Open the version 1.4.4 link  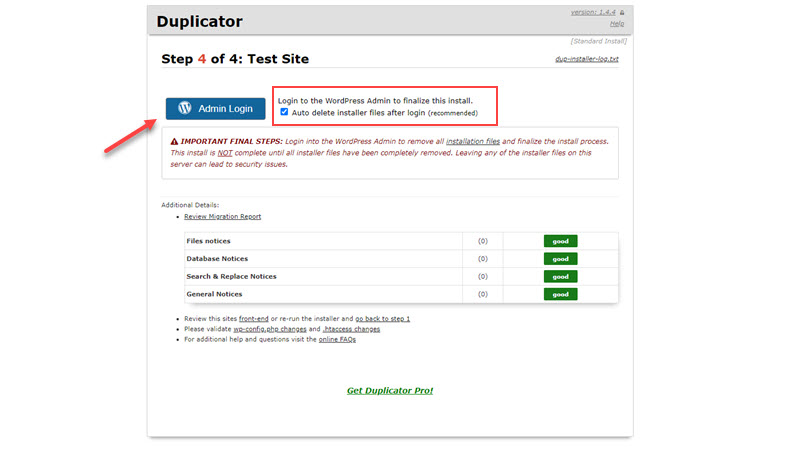pyautogui.click(x=593, y=12)
